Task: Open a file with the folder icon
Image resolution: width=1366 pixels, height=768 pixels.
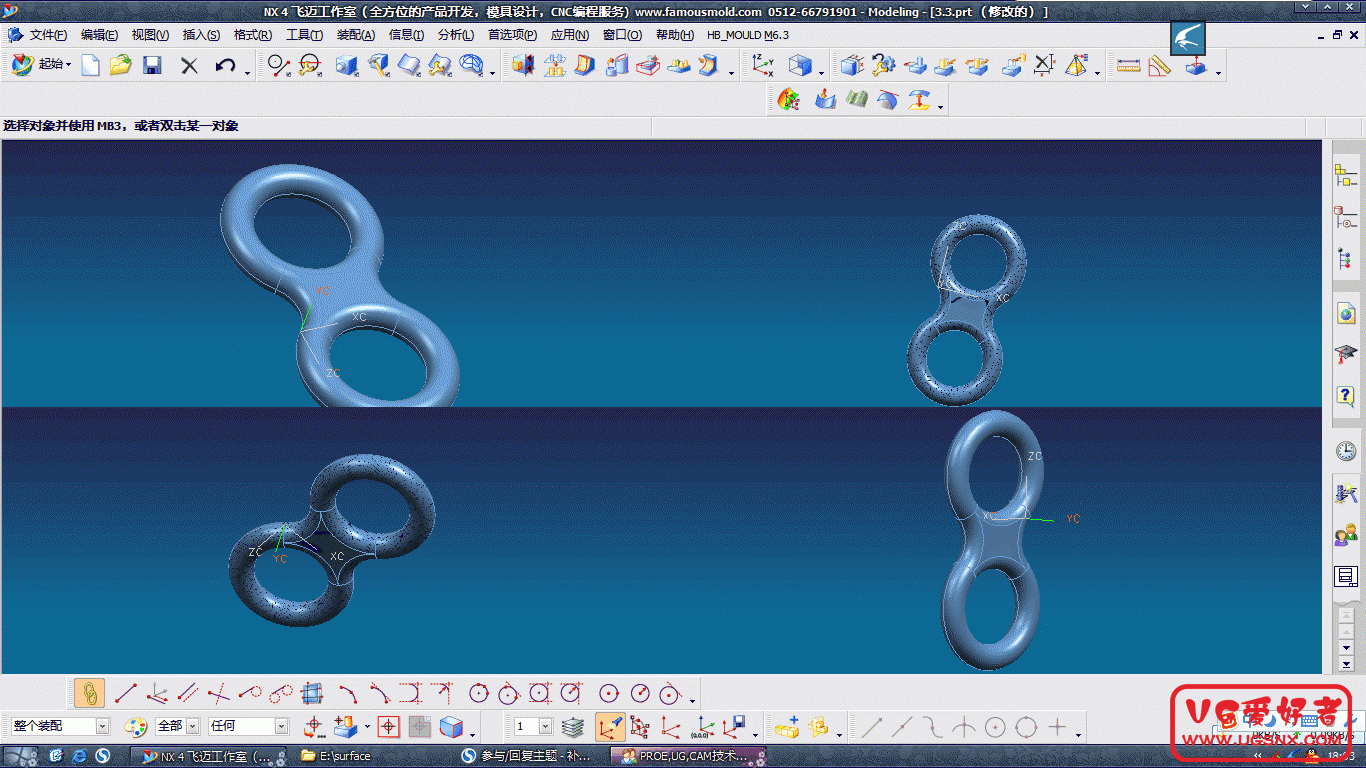Action: 121,66
